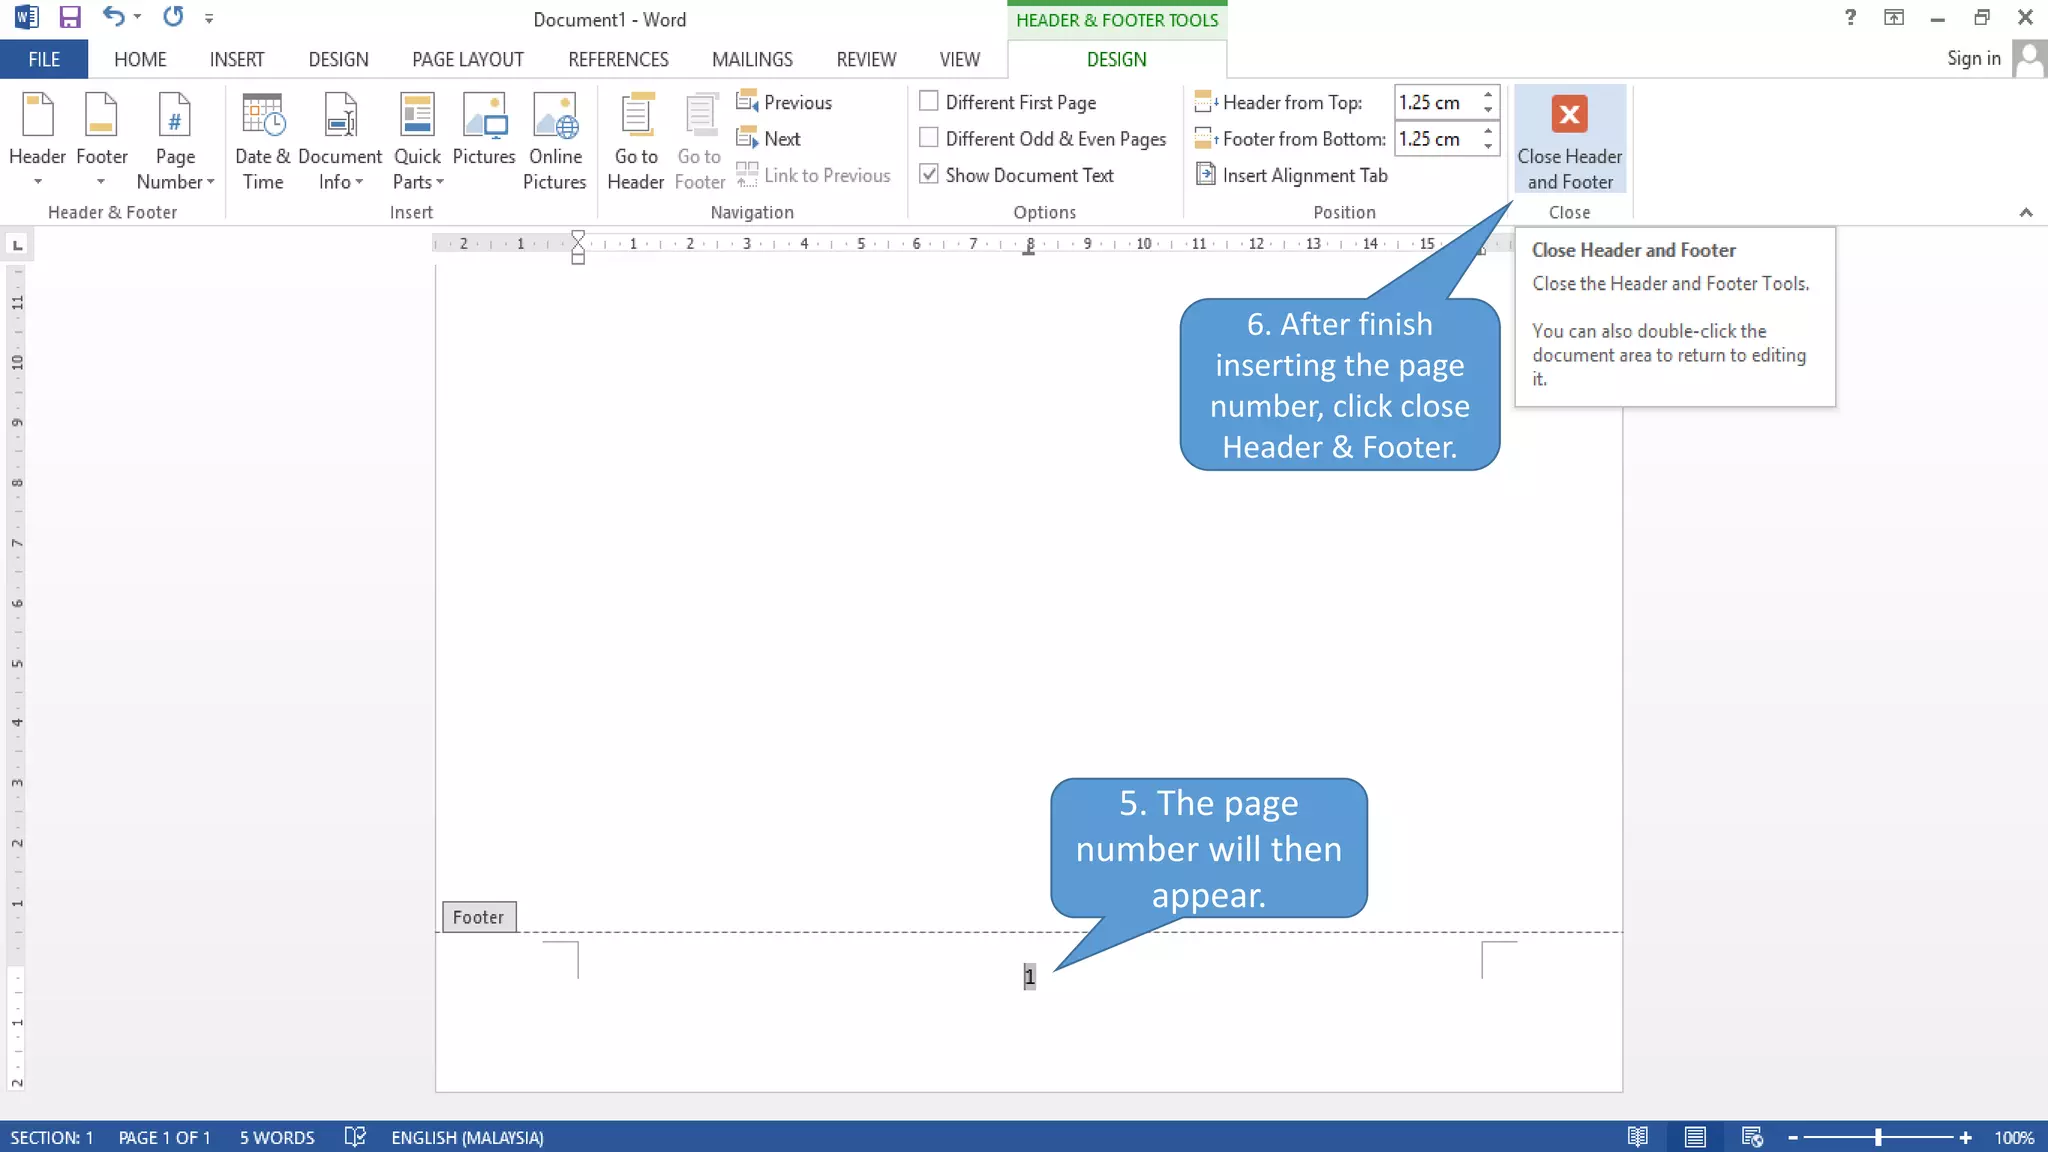The height and width of the screenshot is (1152, 2048).
Task: Switch to Print Layout view
Action: (x=1695, y=1137)
